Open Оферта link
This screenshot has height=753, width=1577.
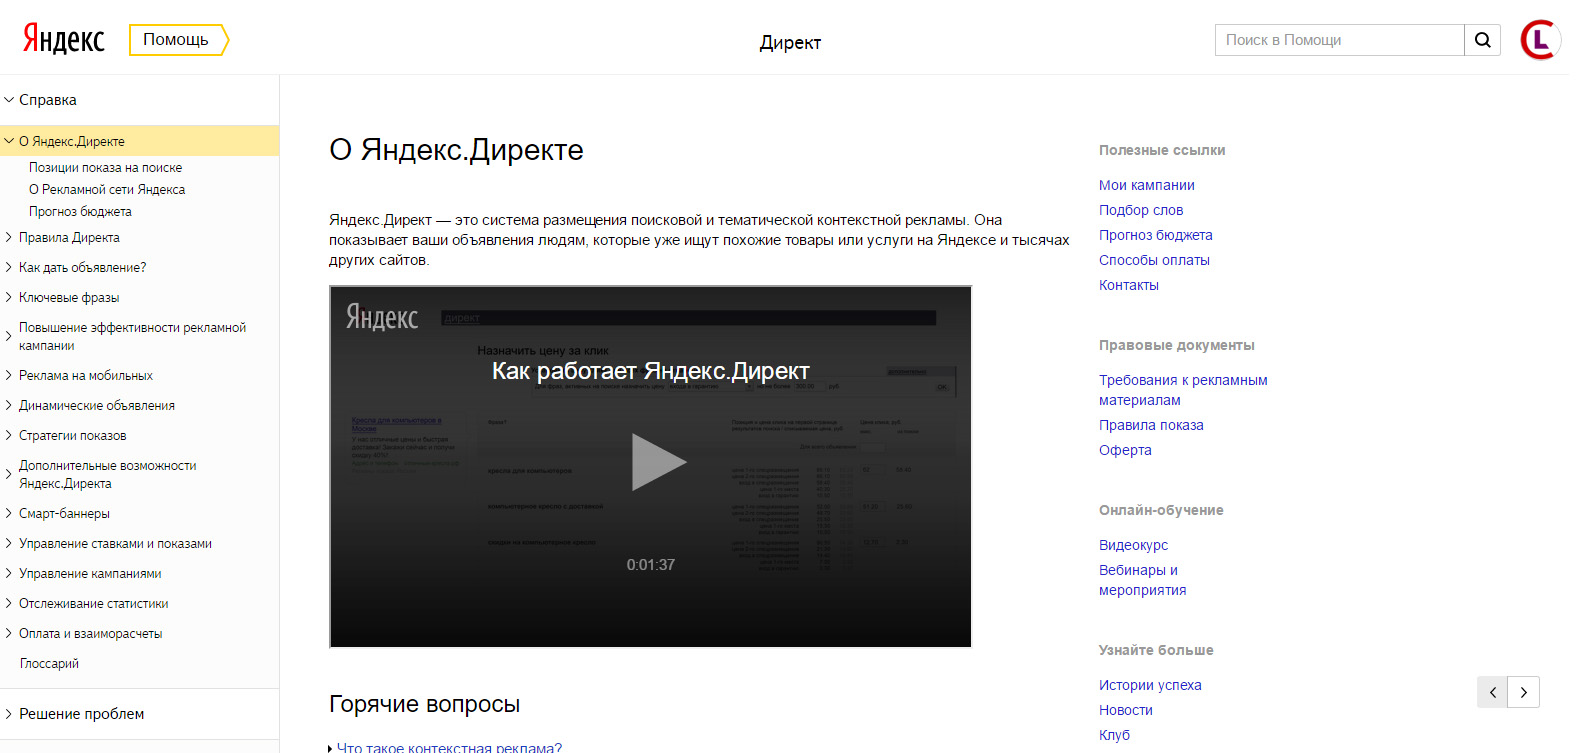[x=1125, y=450]
